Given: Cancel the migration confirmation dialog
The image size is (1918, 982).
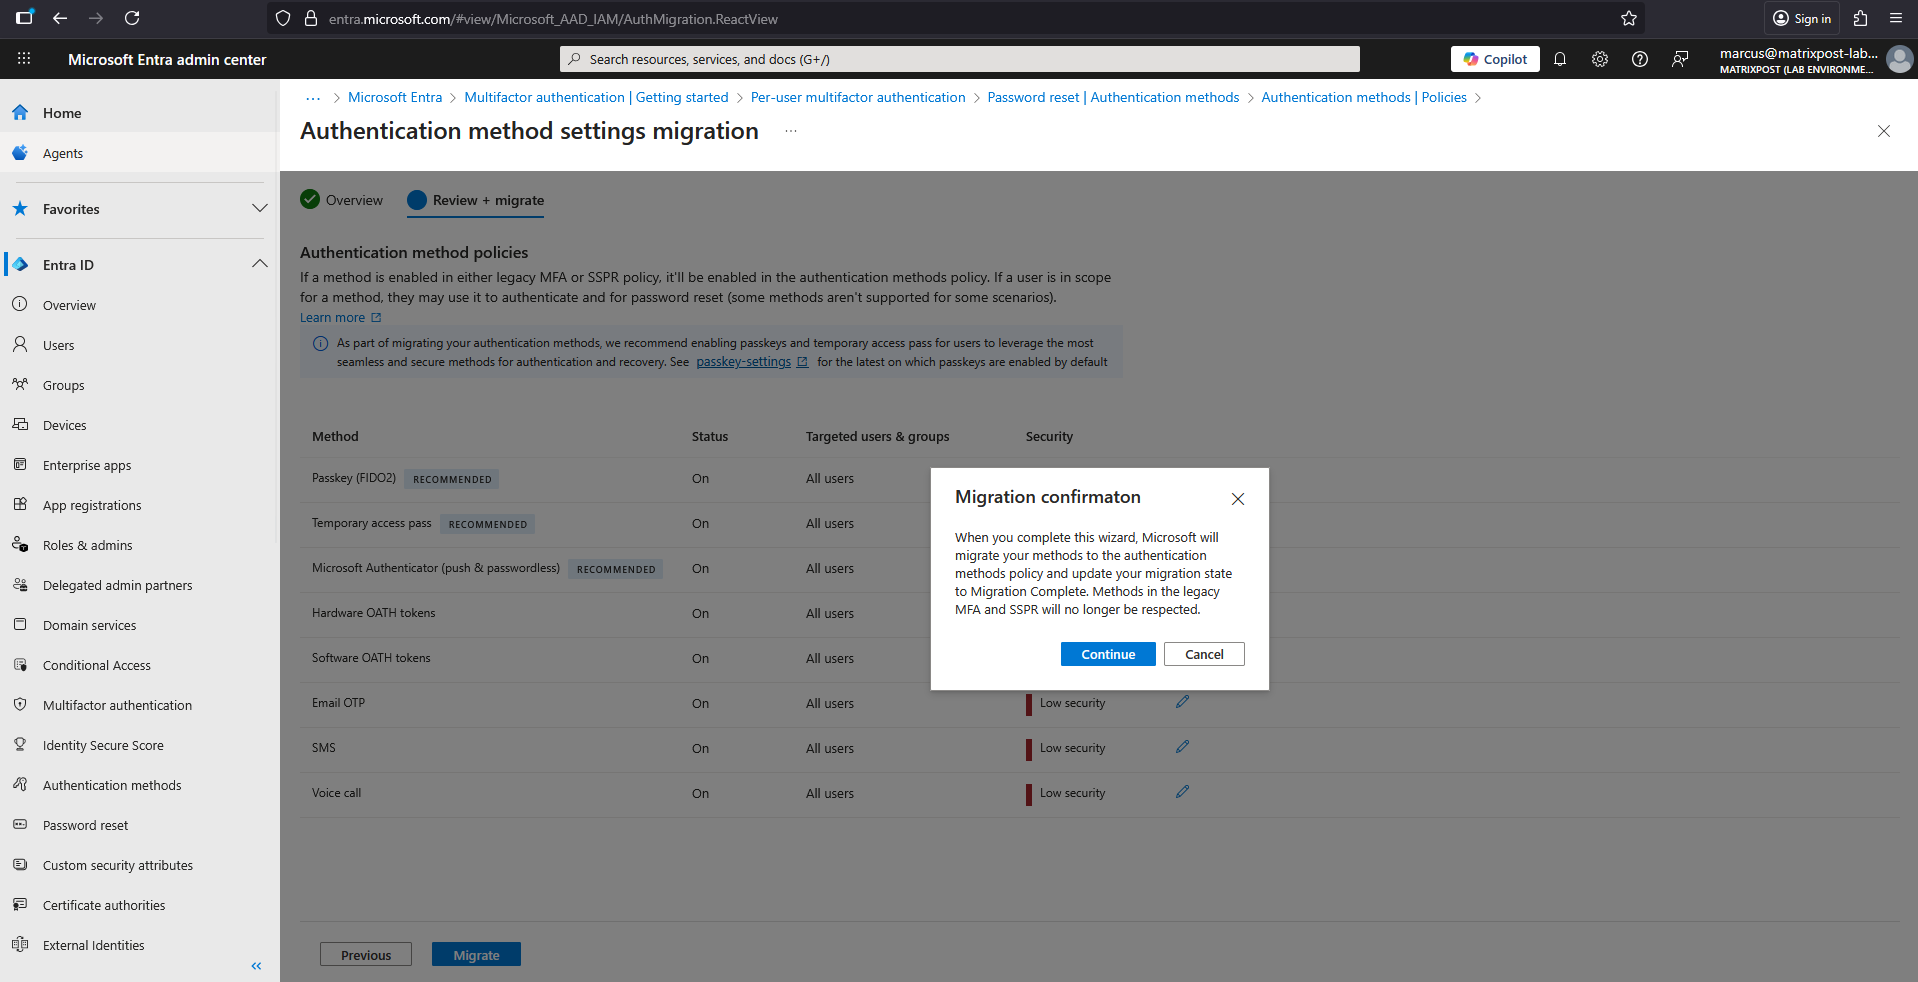Looking at the screenshot, I should click(1204, 654).
